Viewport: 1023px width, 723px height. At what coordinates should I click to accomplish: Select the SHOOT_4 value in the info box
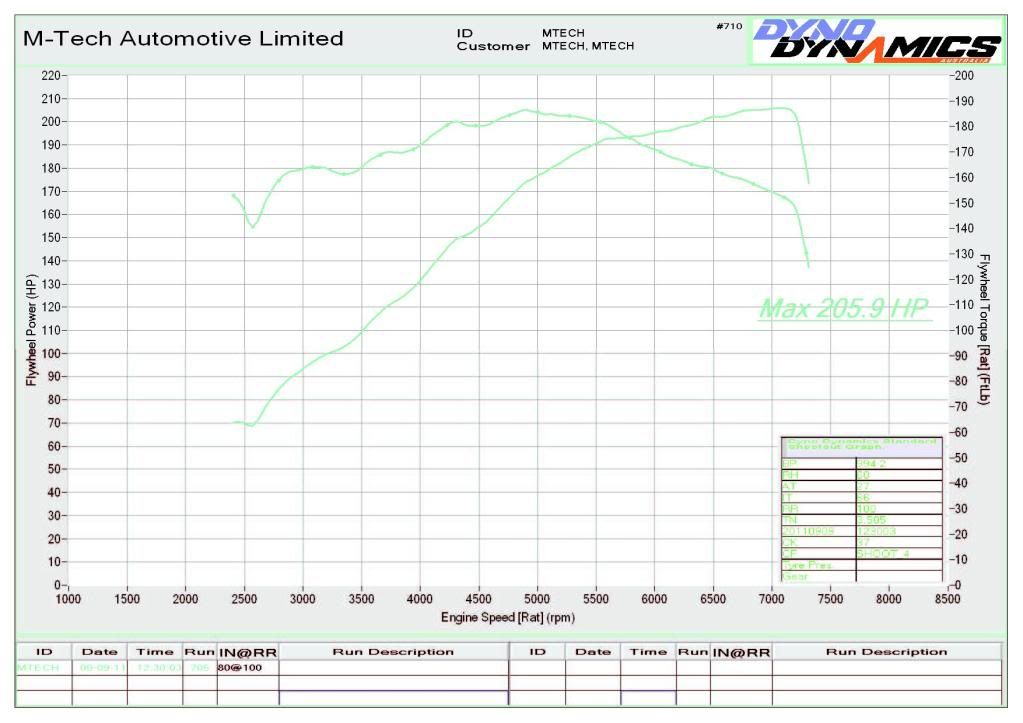pyautogui.click(x=883, y=554)
